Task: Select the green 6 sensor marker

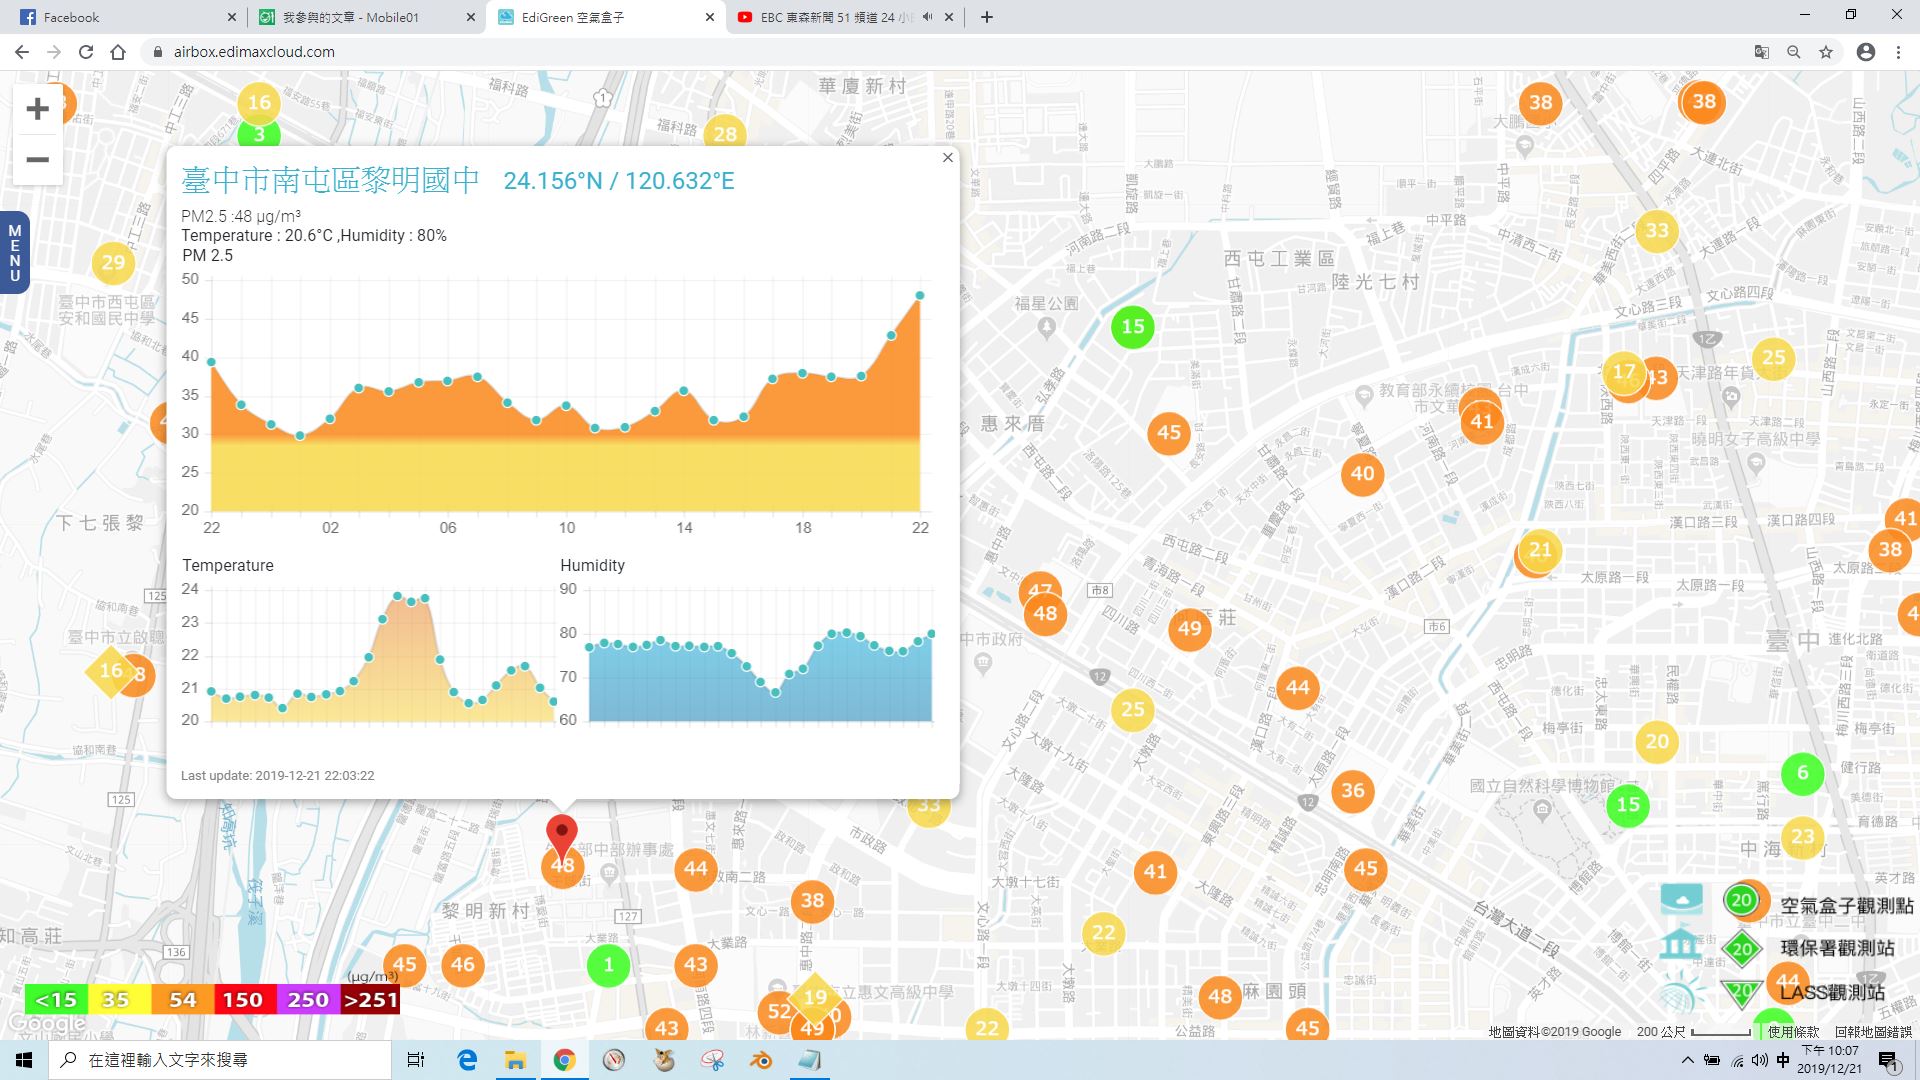Action: (x=1802, y=773)
